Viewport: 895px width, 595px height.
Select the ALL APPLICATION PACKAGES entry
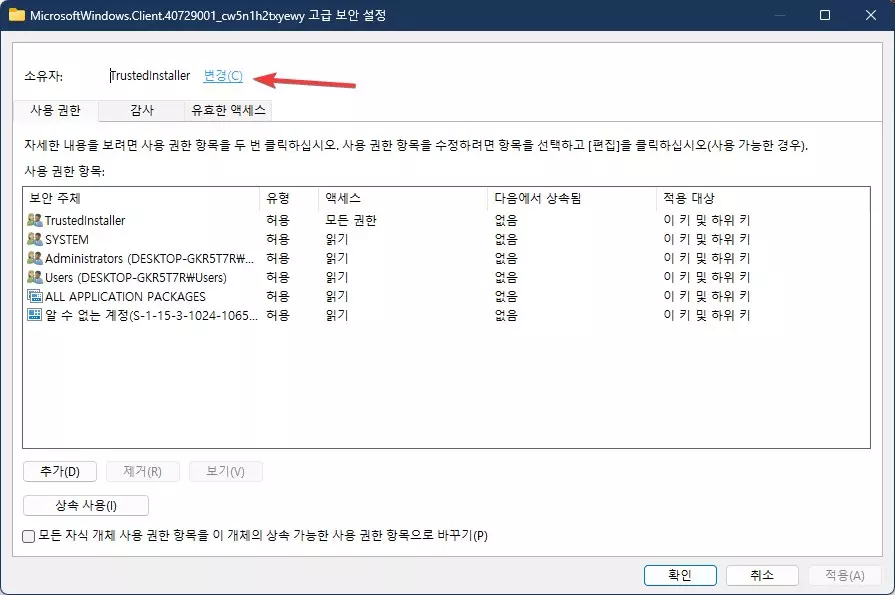click(446, 296)
